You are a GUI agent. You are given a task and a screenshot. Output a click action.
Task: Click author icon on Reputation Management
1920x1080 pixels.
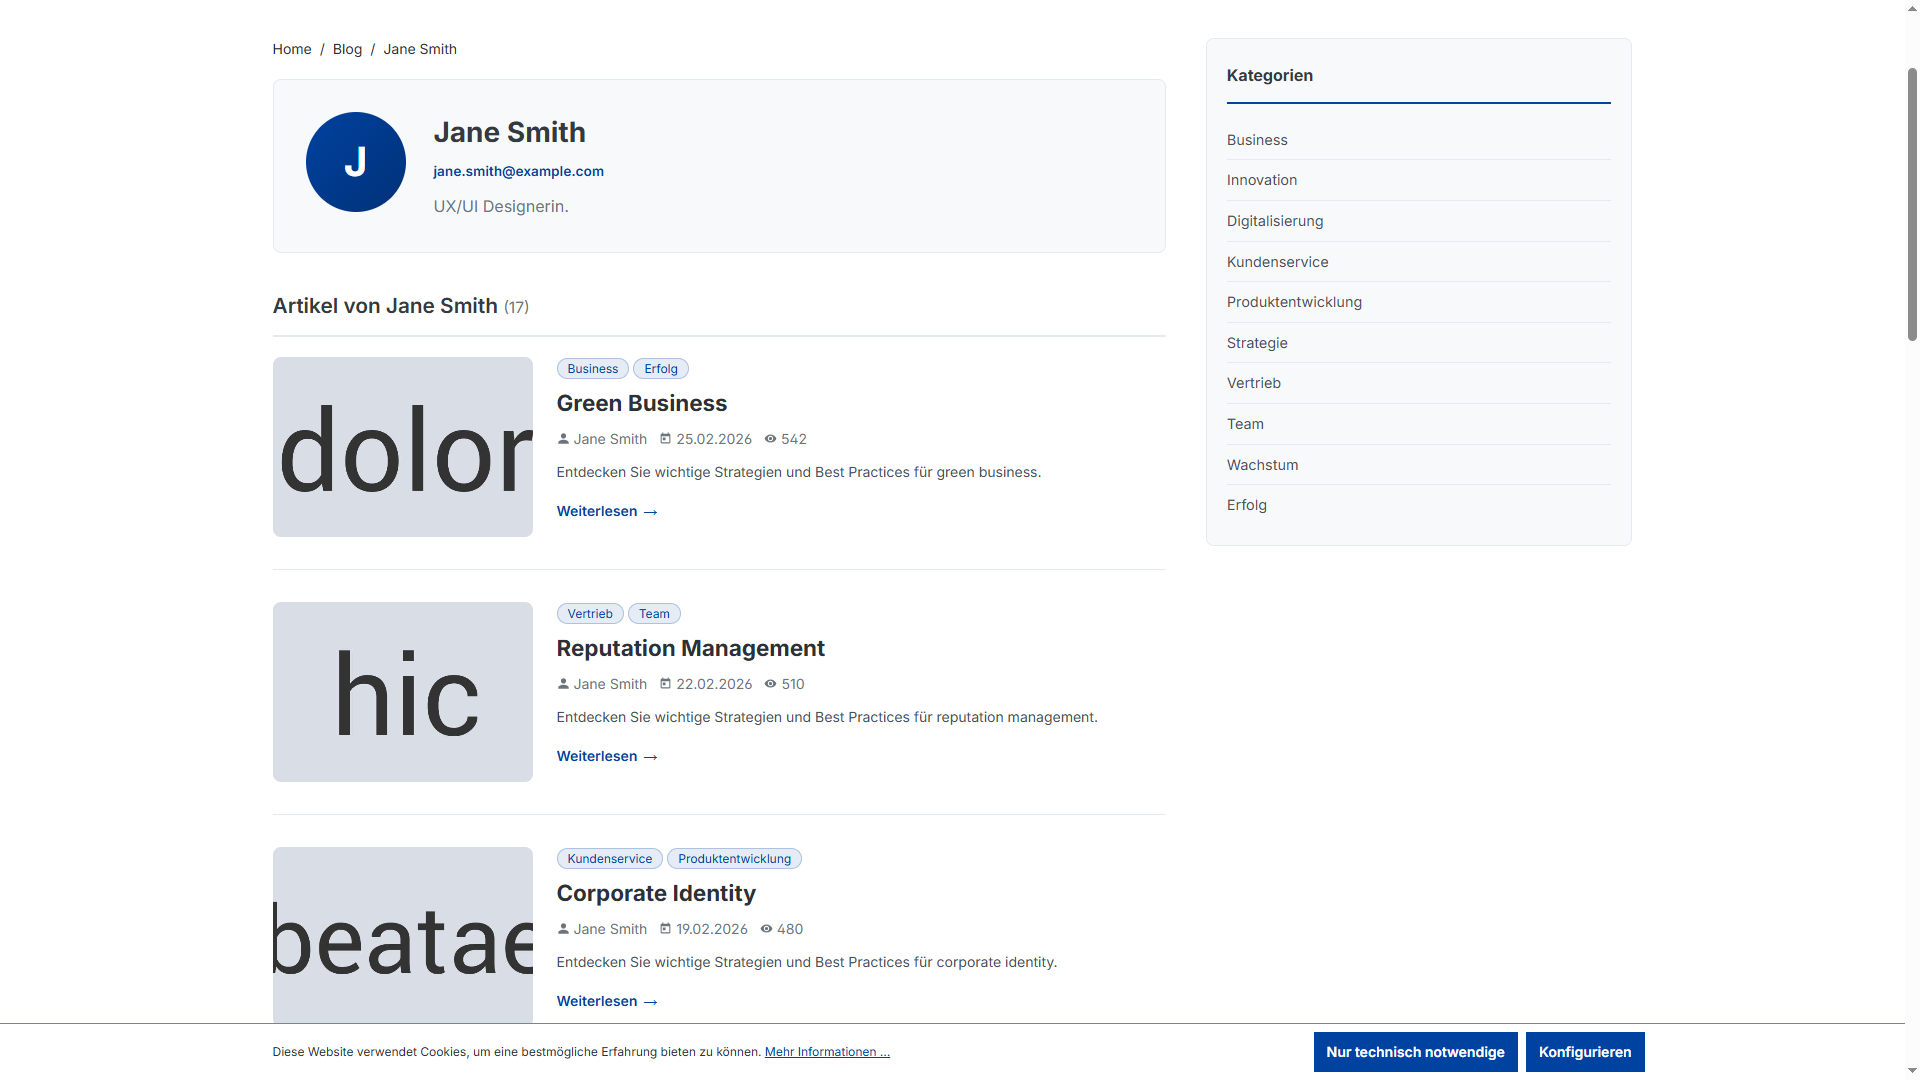coord(563,684)
